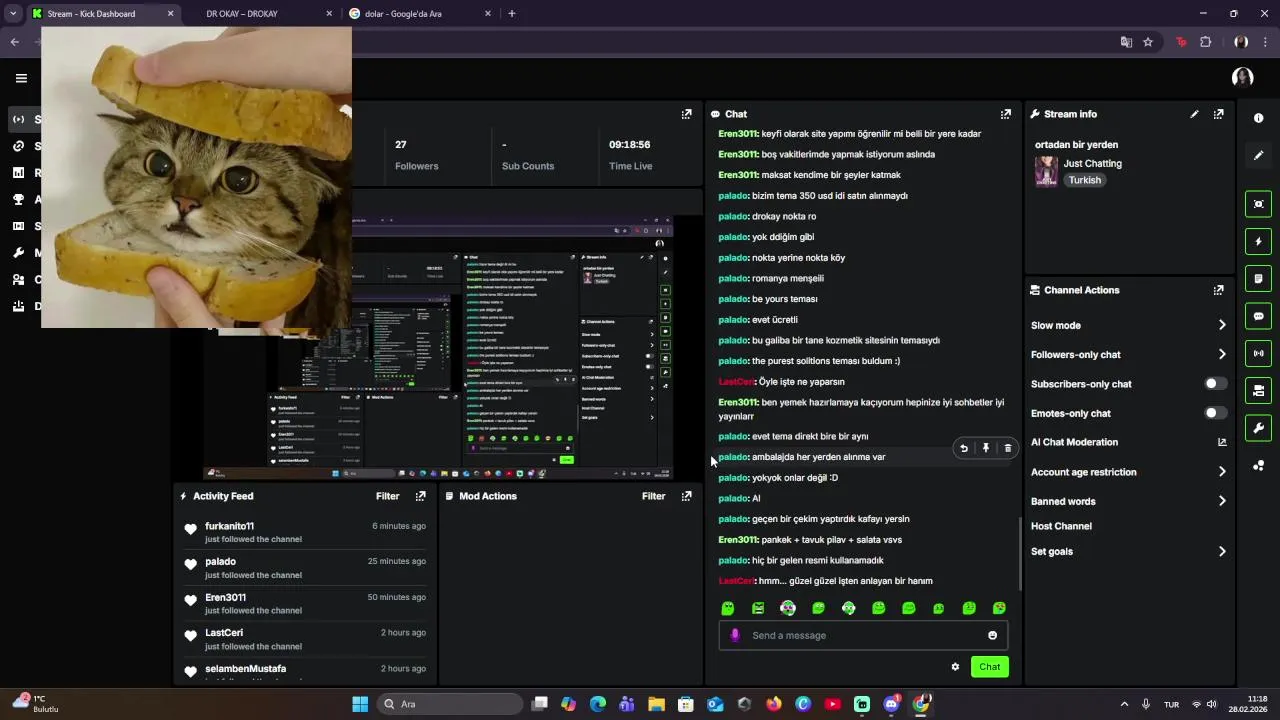Pop out the Chat panel
The width and height of the screenshot is (1280, 720).
(x=1006, y=114)
